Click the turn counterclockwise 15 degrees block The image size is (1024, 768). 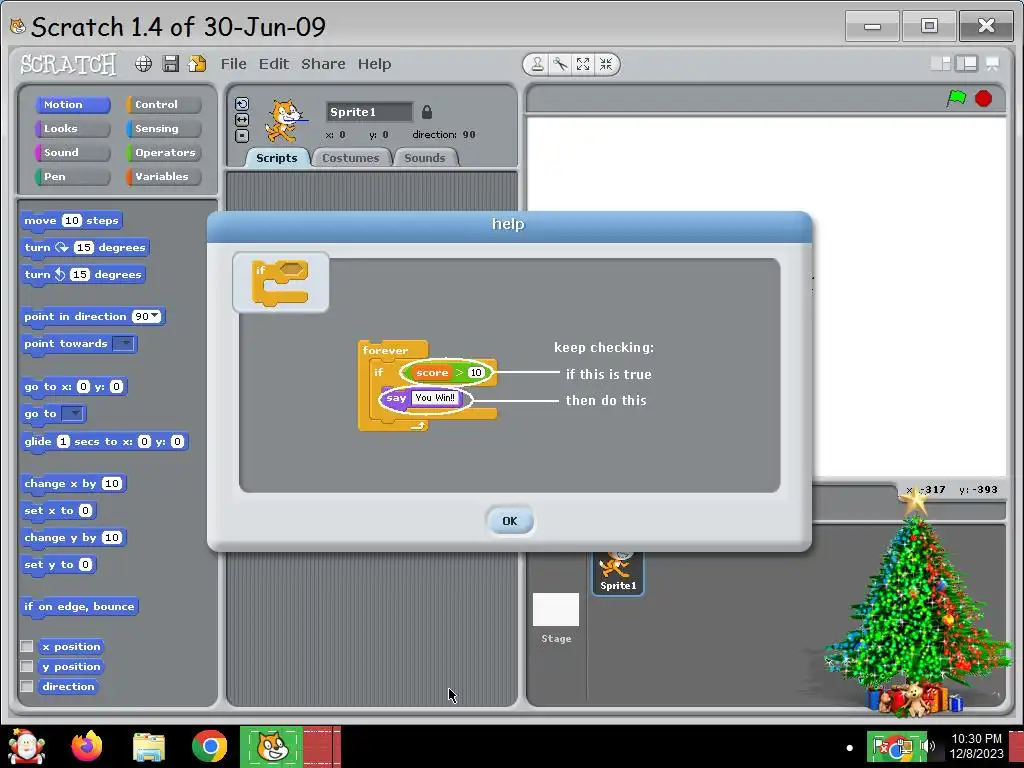coord(83,274)
